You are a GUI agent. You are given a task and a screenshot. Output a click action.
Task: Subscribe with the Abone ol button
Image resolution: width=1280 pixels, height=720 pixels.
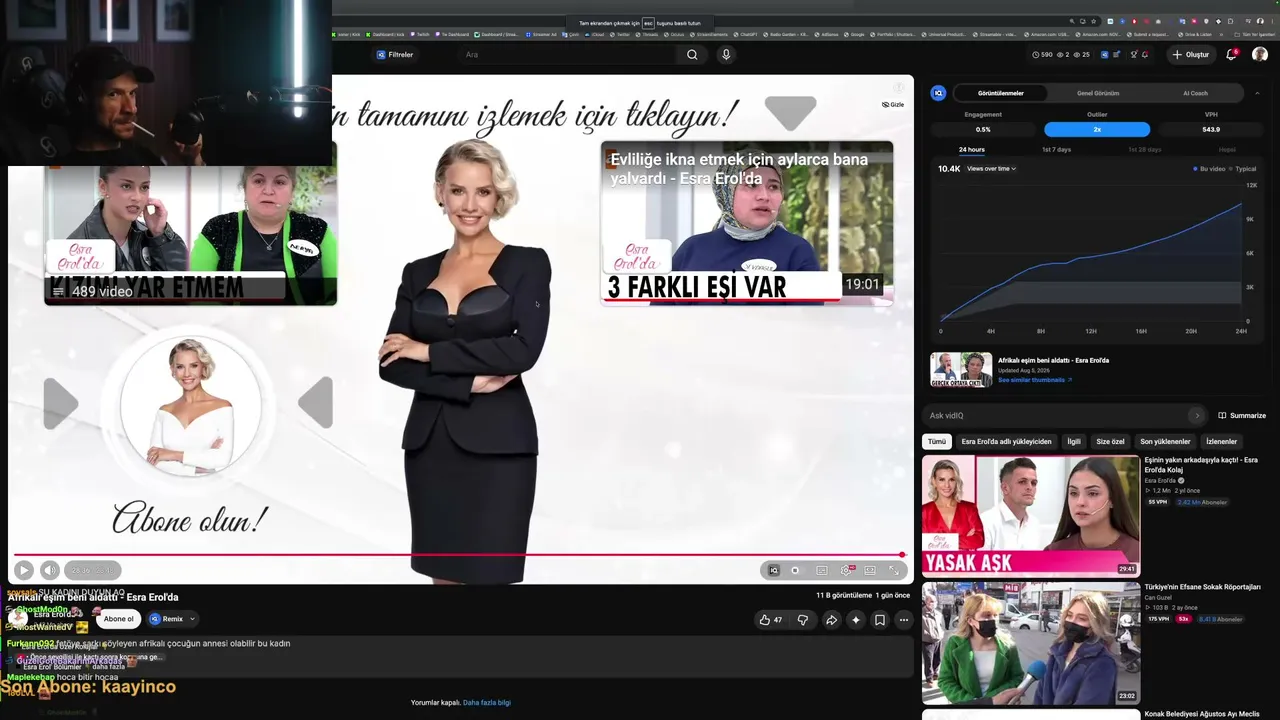click(x=118, y=619)
